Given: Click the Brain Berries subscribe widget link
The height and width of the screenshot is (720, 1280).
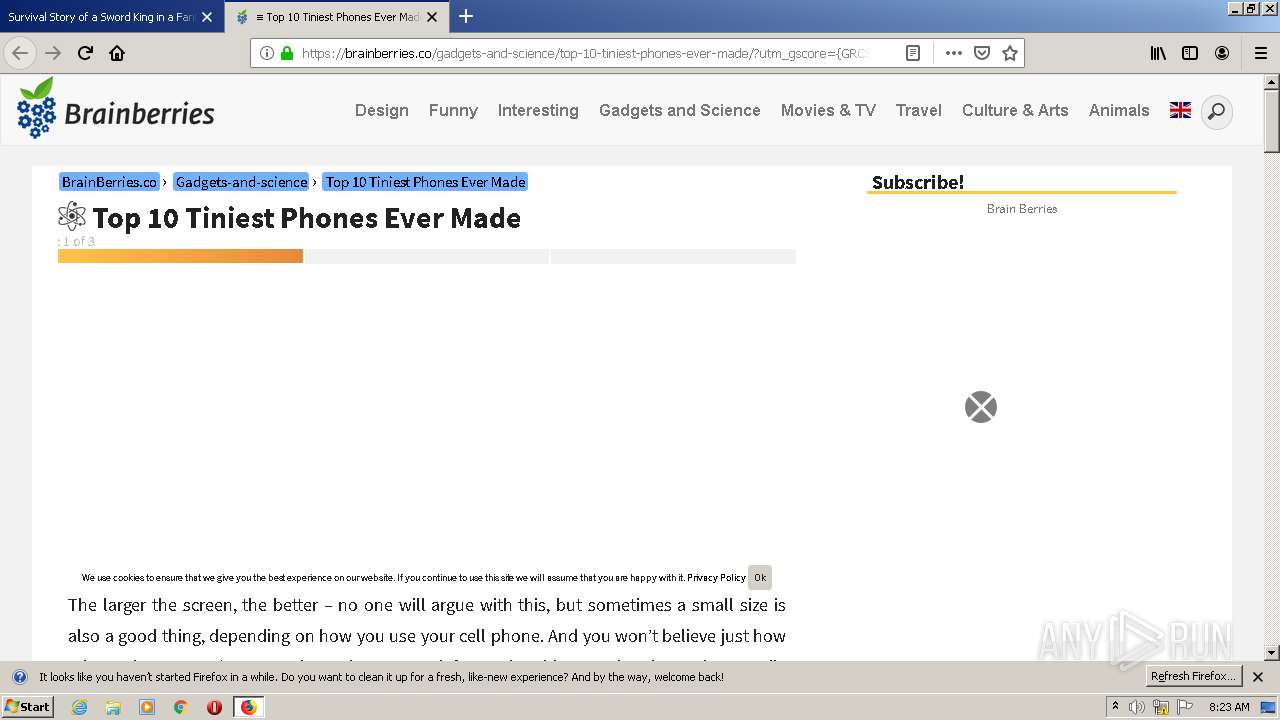Looking at the screenshot, I should pyautogui.click(x=1022, y=208).
